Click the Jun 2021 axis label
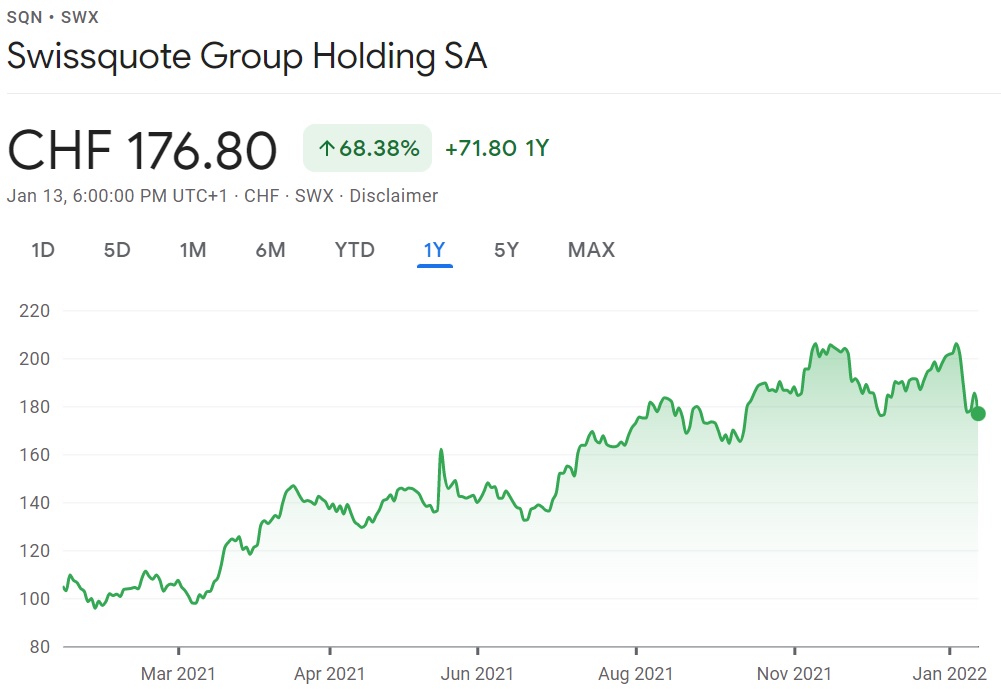 pos(478,674)
